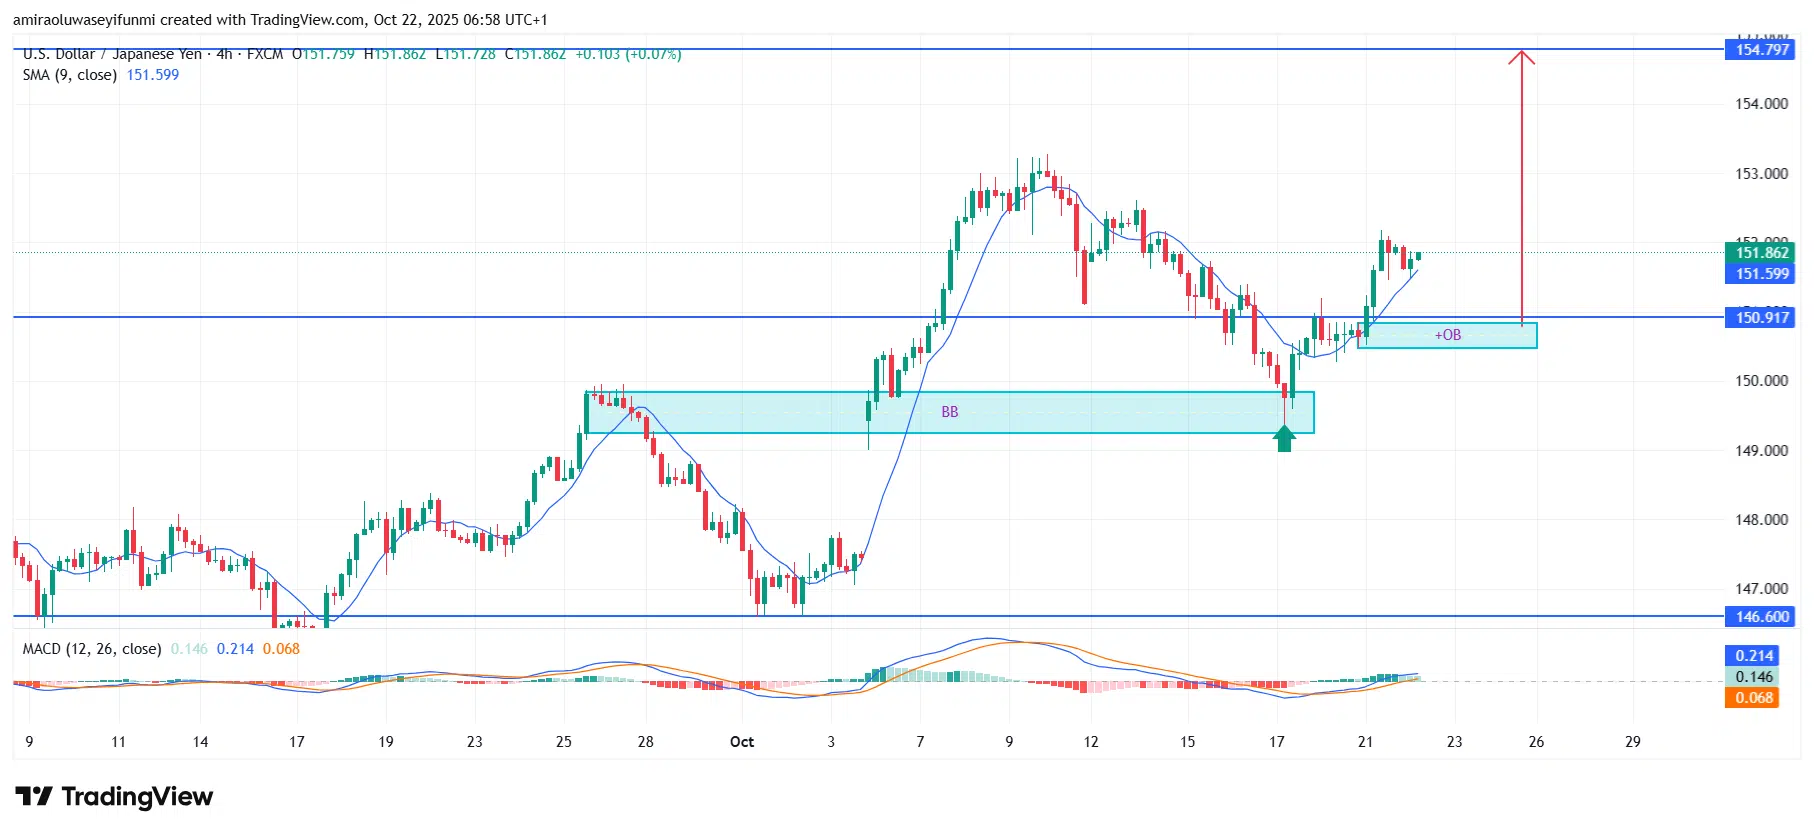Click the 148.000 price axis level
1814x834 pixels.
[1761, 520]
